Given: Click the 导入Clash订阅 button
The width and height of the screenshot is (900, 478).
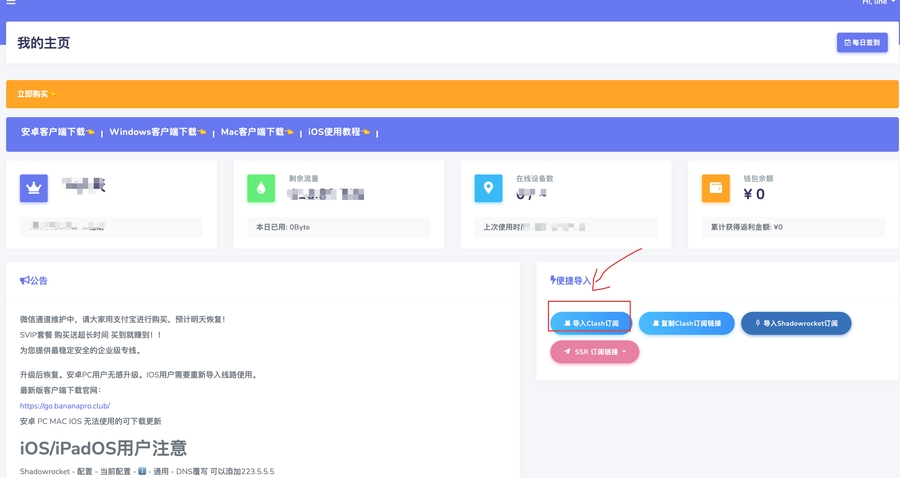Looking at the screenshot, I should click(x=590, y=323).
